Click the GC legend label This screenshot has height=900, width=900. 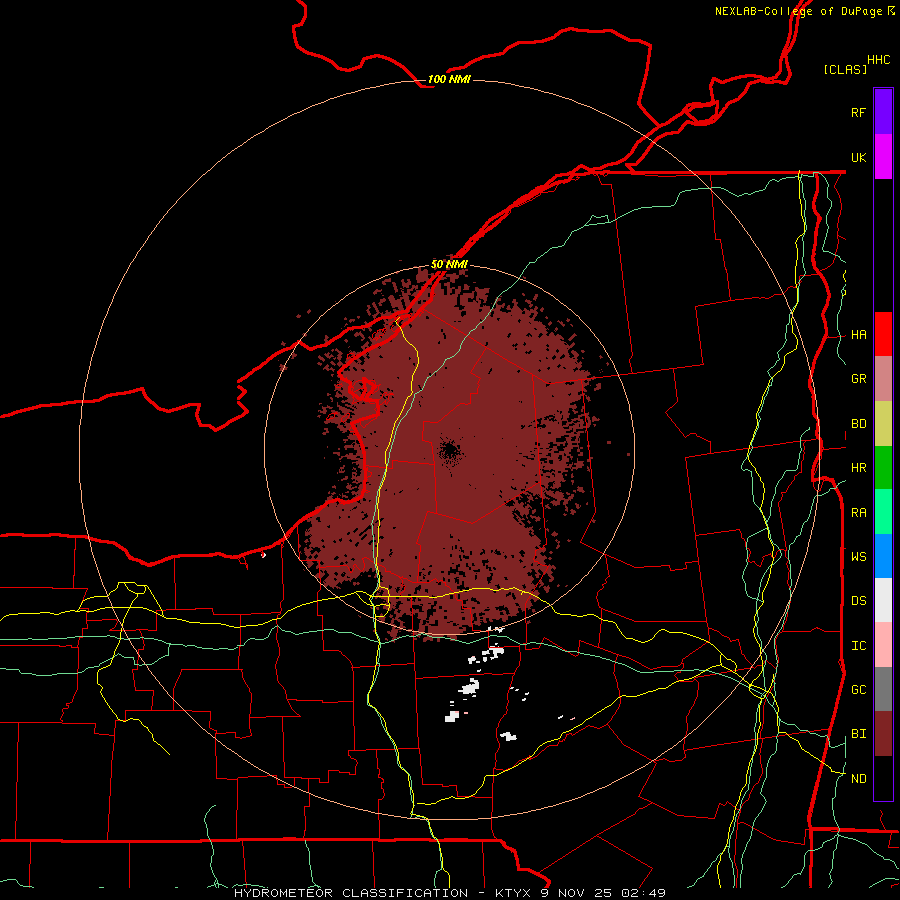(x=858, y=690)
